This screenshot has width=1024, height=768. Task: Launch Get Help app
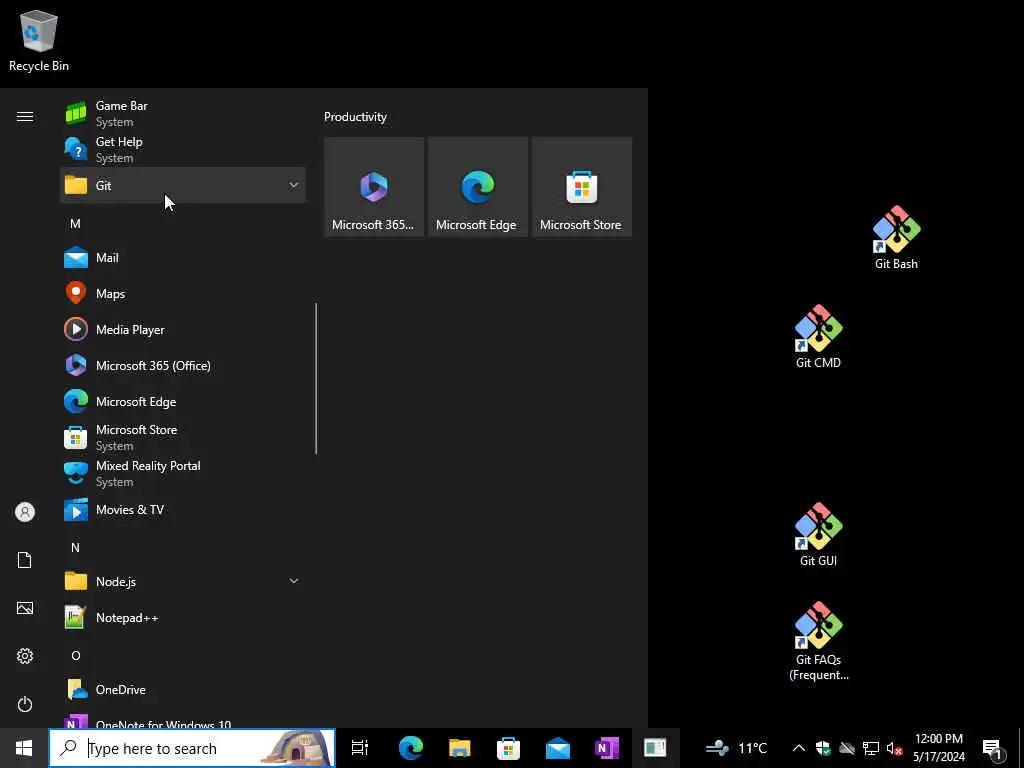[183, 150]
